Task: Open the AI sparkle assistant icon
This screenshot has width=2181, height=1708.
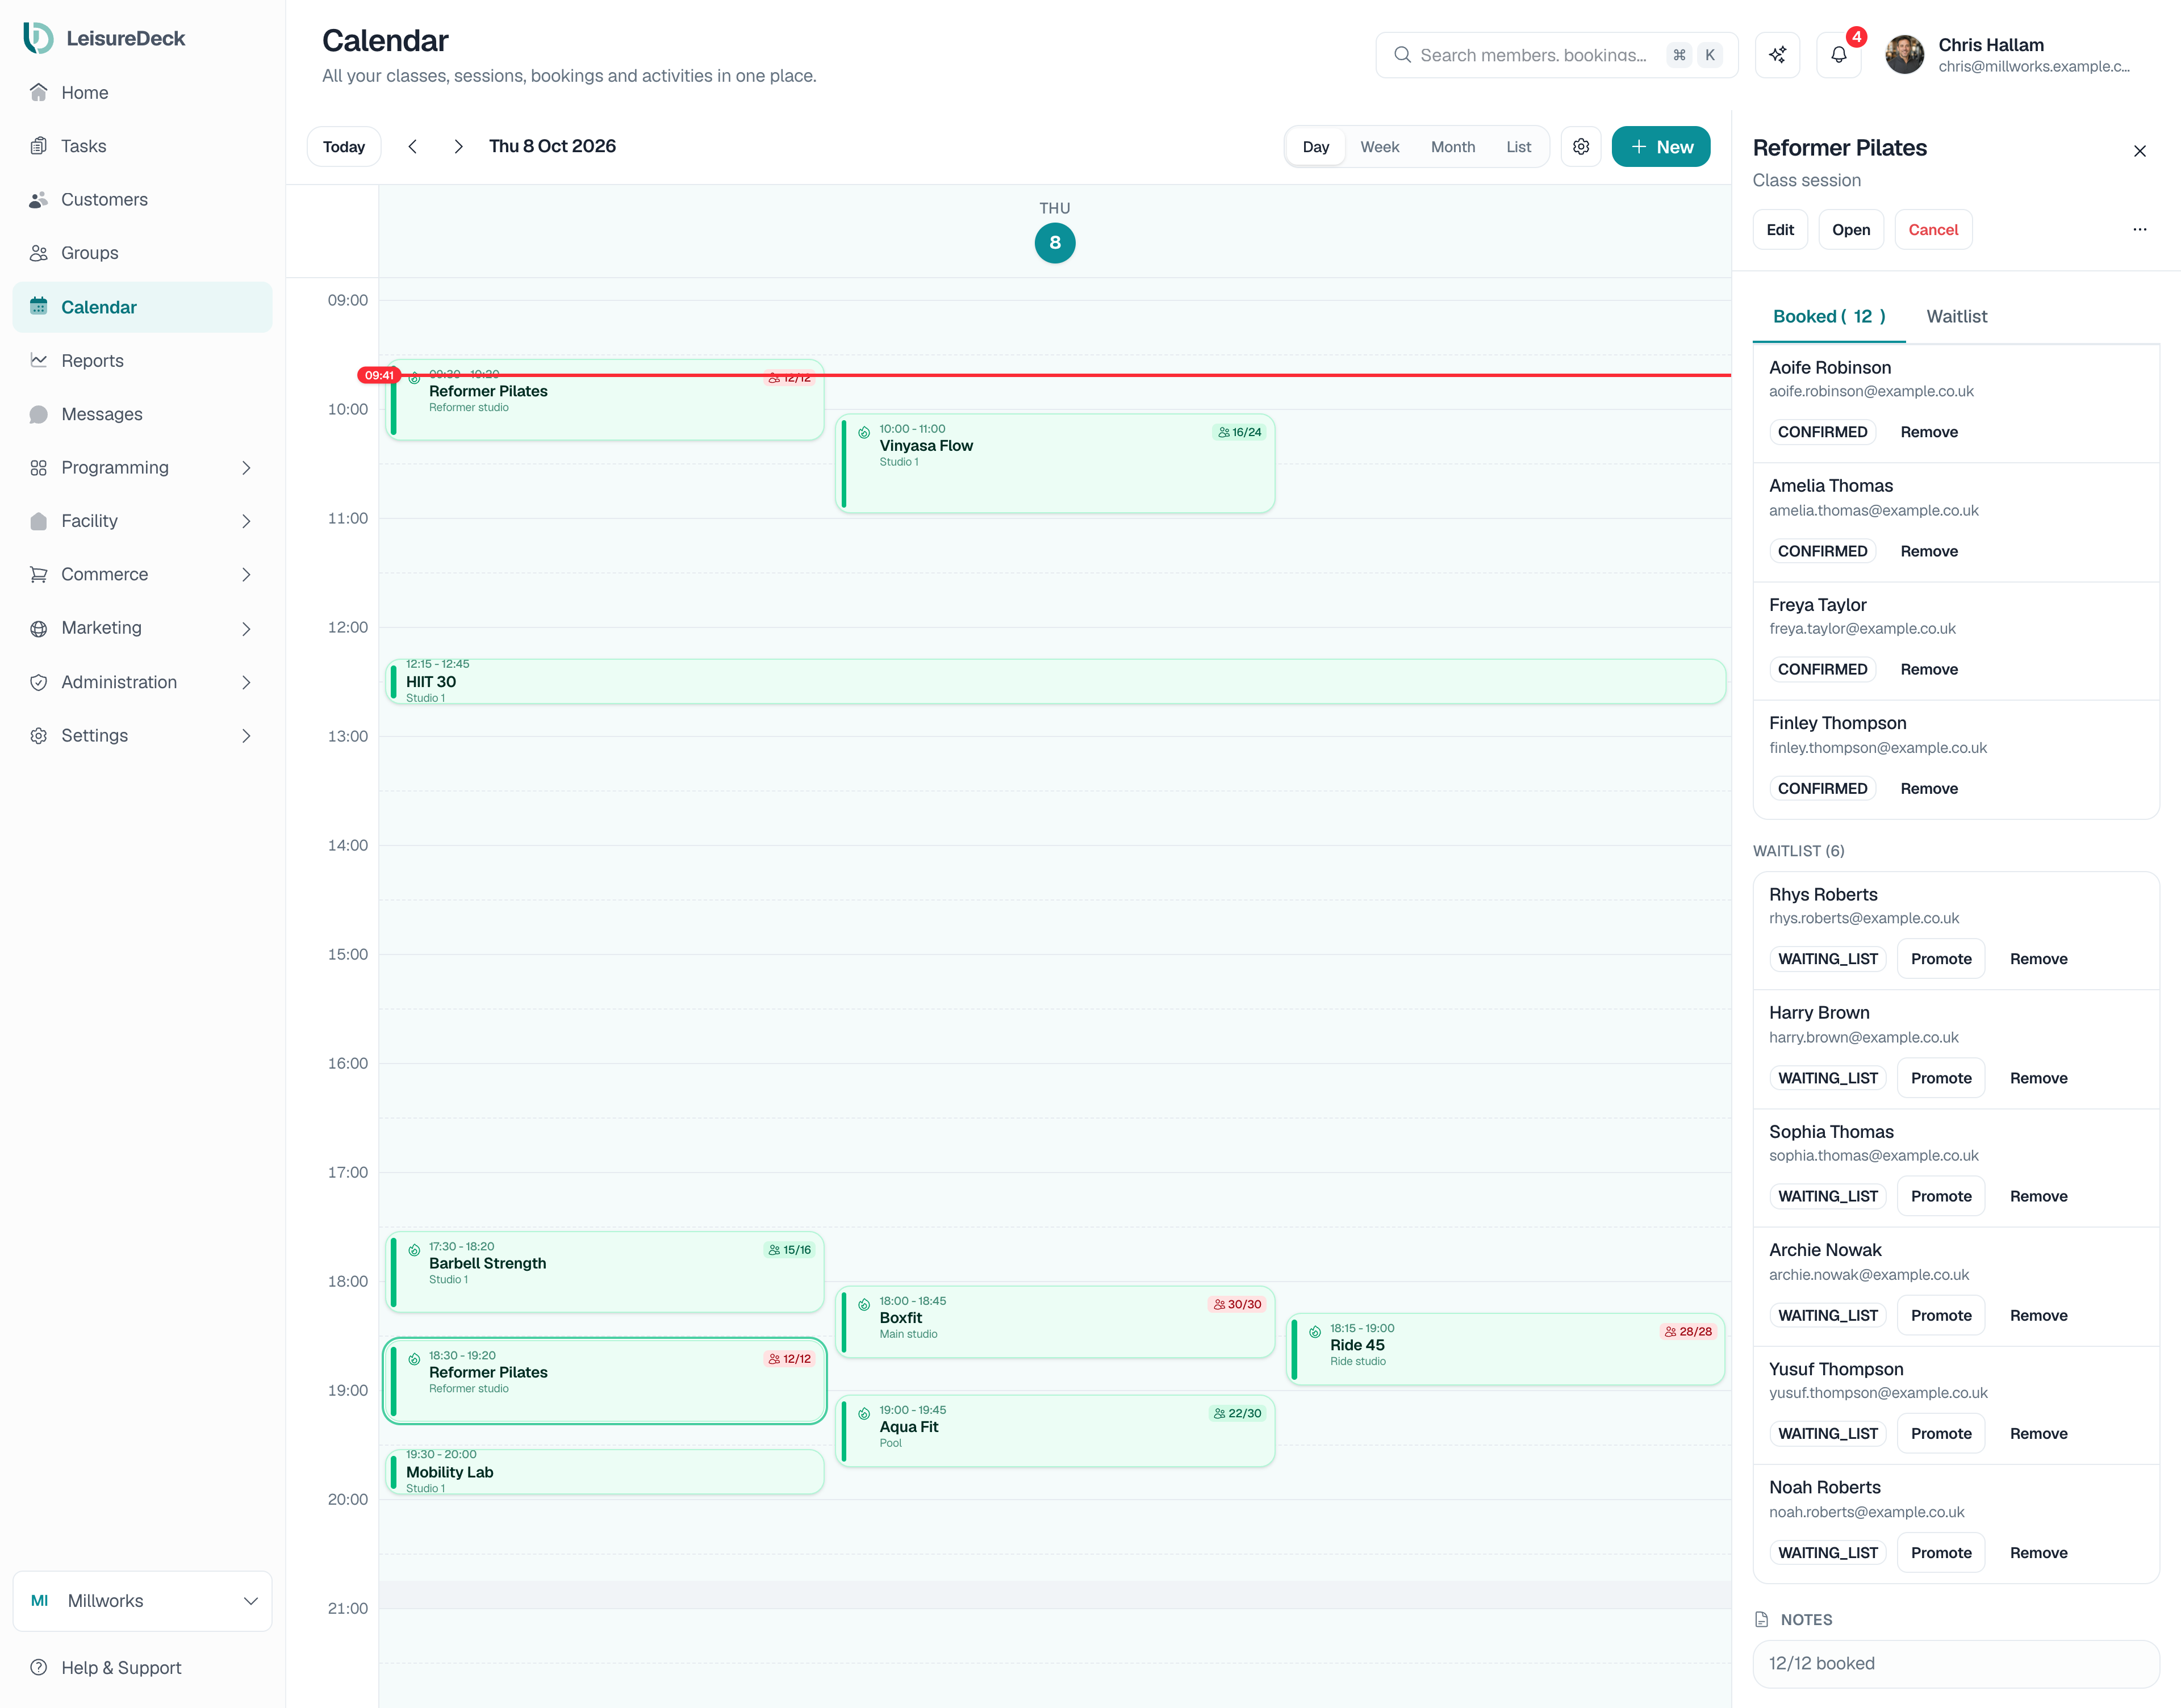Action: click(x=1777, y=55)
